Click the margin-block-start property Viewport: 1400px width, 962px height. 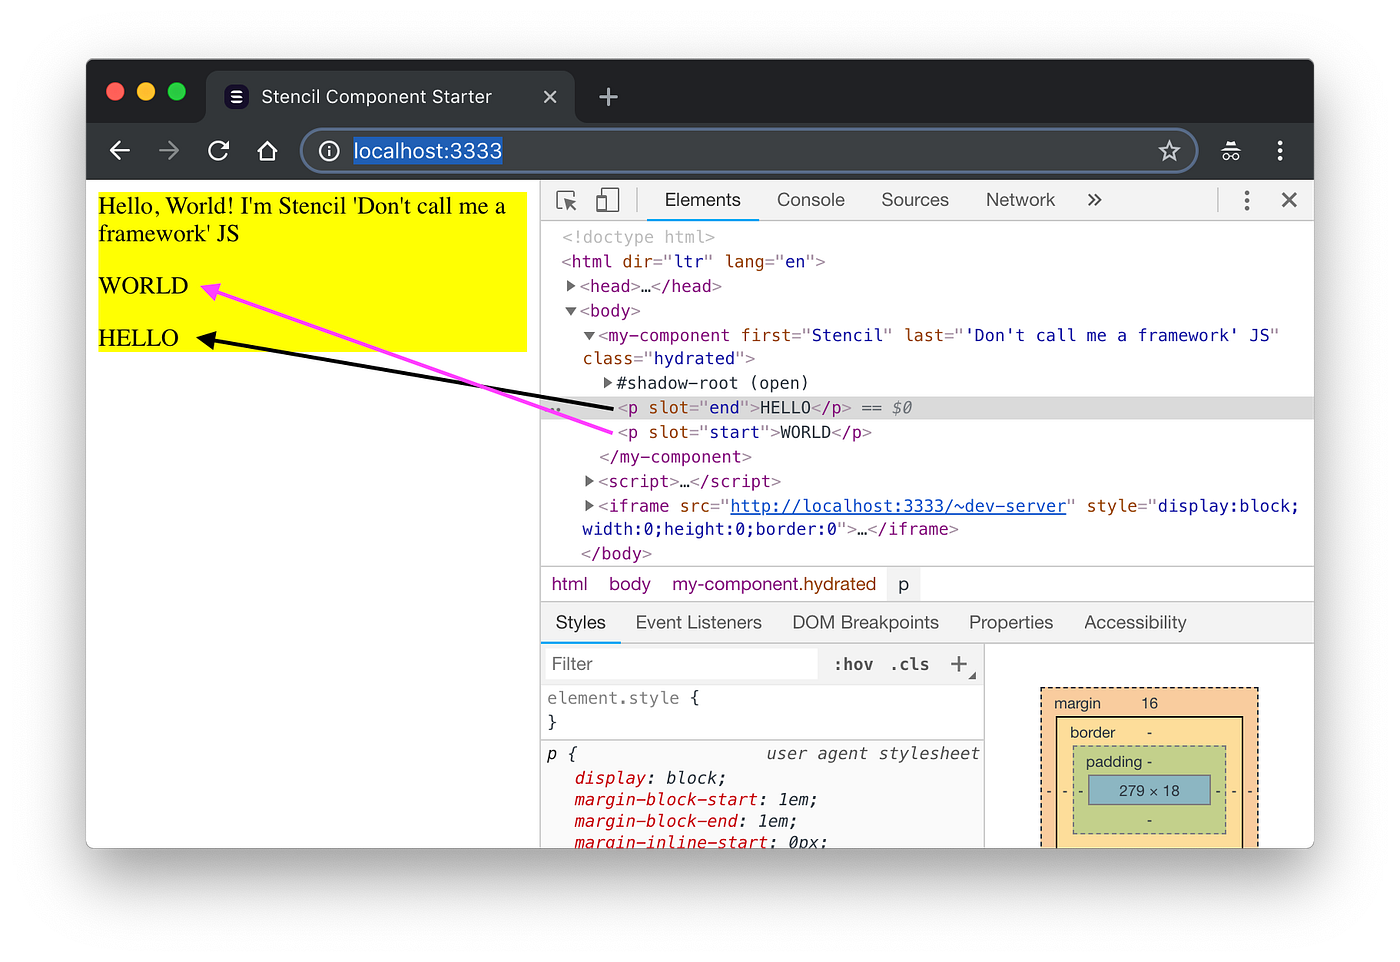[696, 800]
